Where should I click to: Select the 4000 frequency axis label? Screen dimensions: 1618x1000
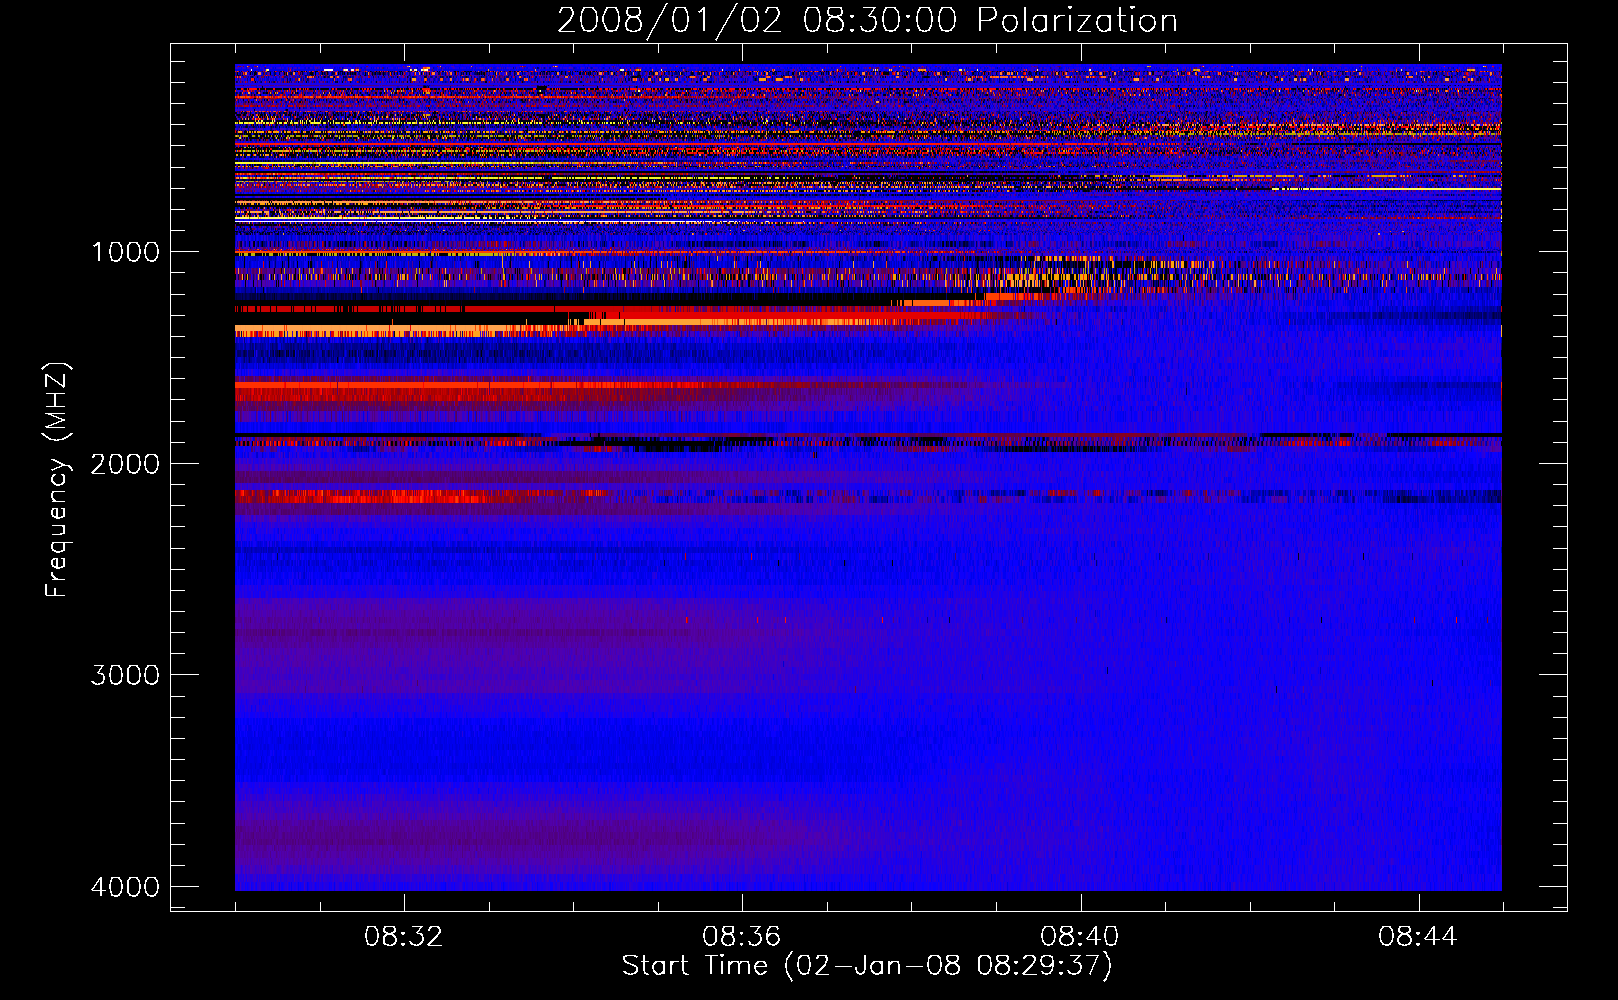pos(125,886)
